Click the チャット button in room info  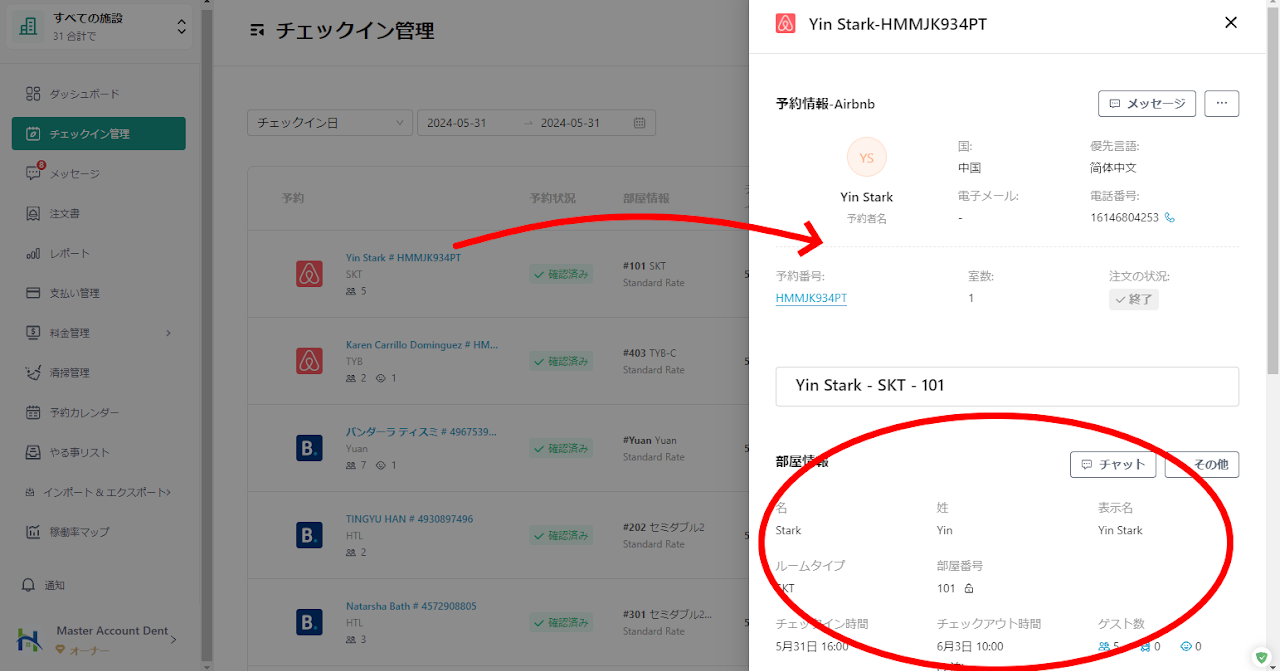pyautogui.click(x=1112, y=464)
